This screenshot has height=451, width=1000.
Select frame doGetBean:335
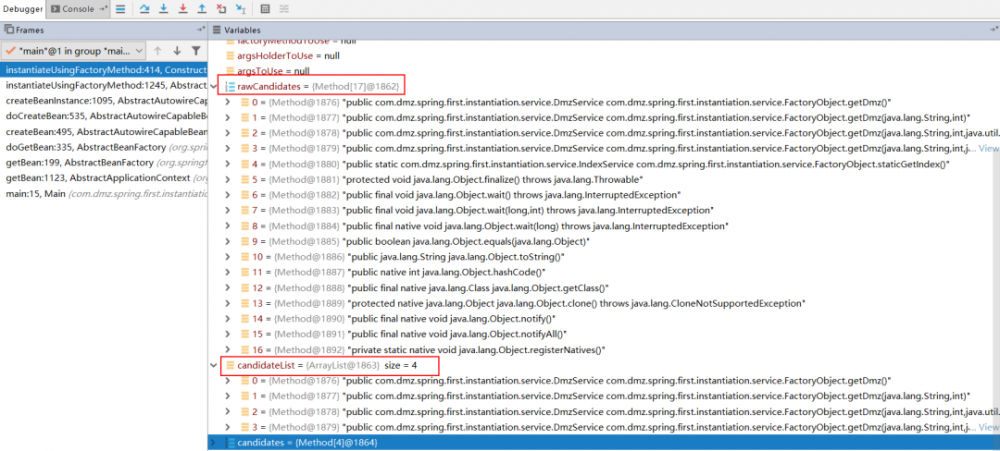point(104,147)
